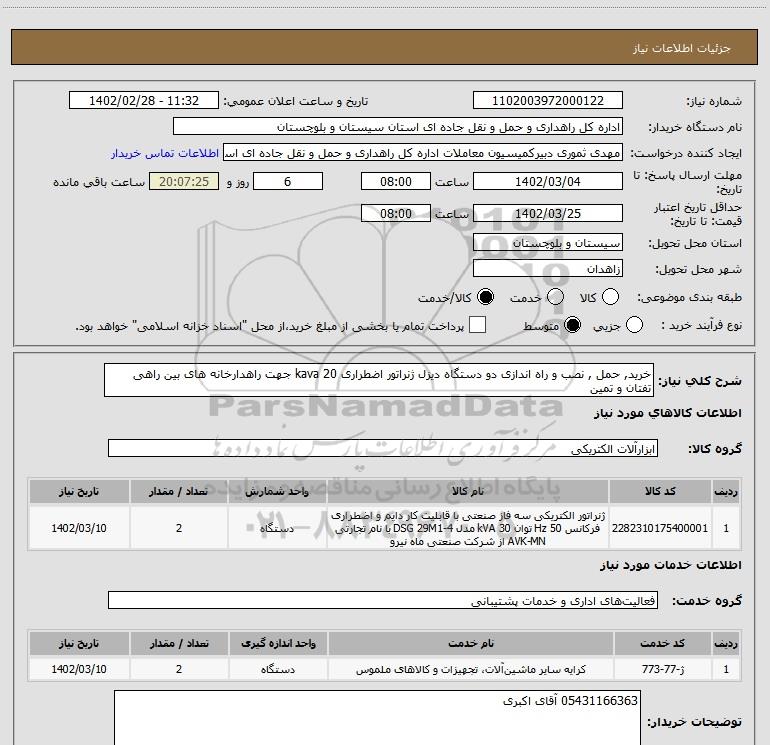This screenshot has height=745, width=770.
Task: Click the کرایه سایر ماشین‌آلات service name cell
Action: point(470,669)
